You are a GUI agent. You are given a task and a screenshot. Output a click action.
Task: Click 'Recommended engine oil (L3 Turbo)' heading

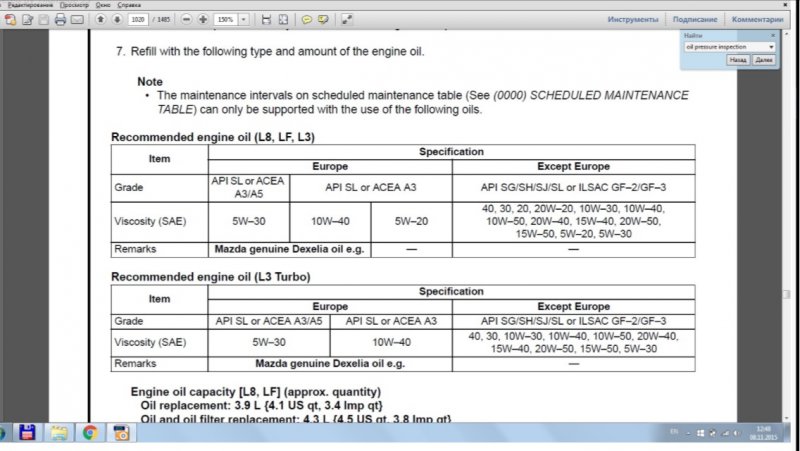[x=211, y=277]
